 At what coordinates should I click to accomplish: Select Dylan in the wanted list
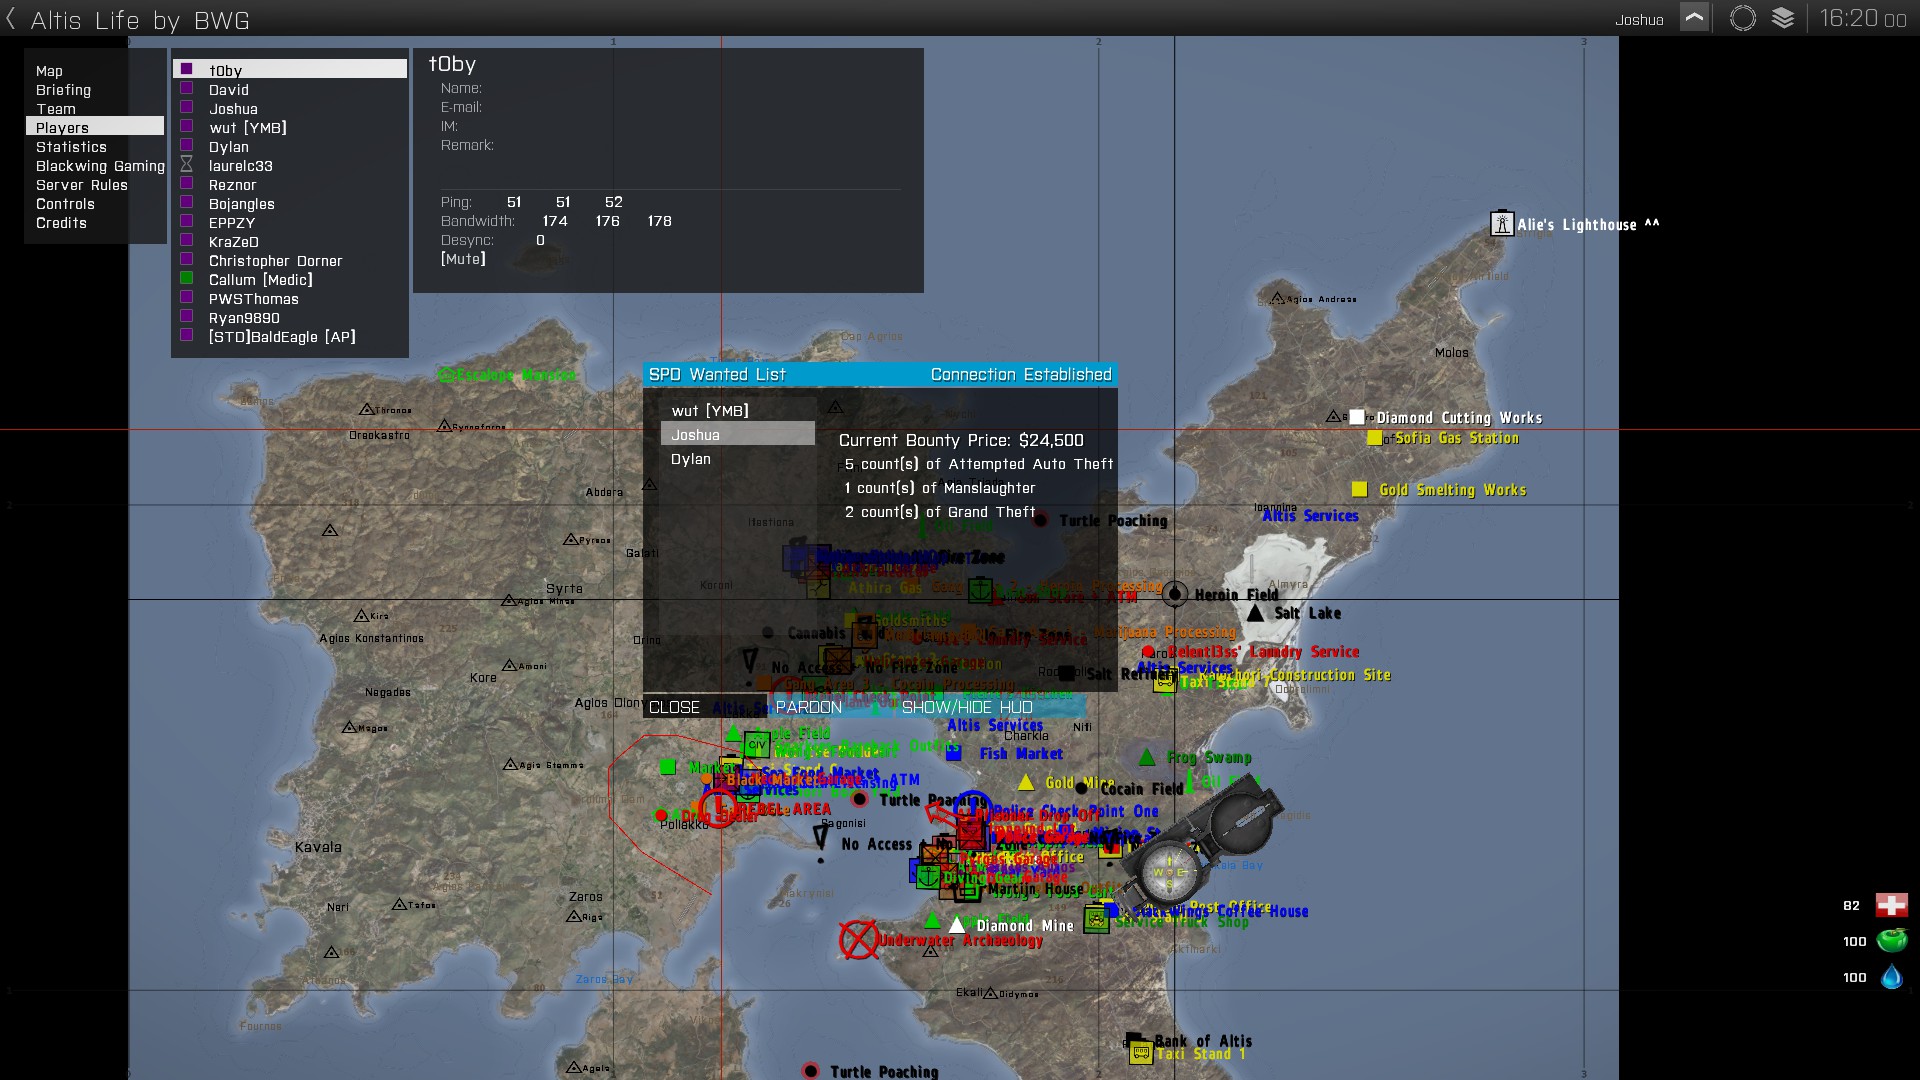691,459
